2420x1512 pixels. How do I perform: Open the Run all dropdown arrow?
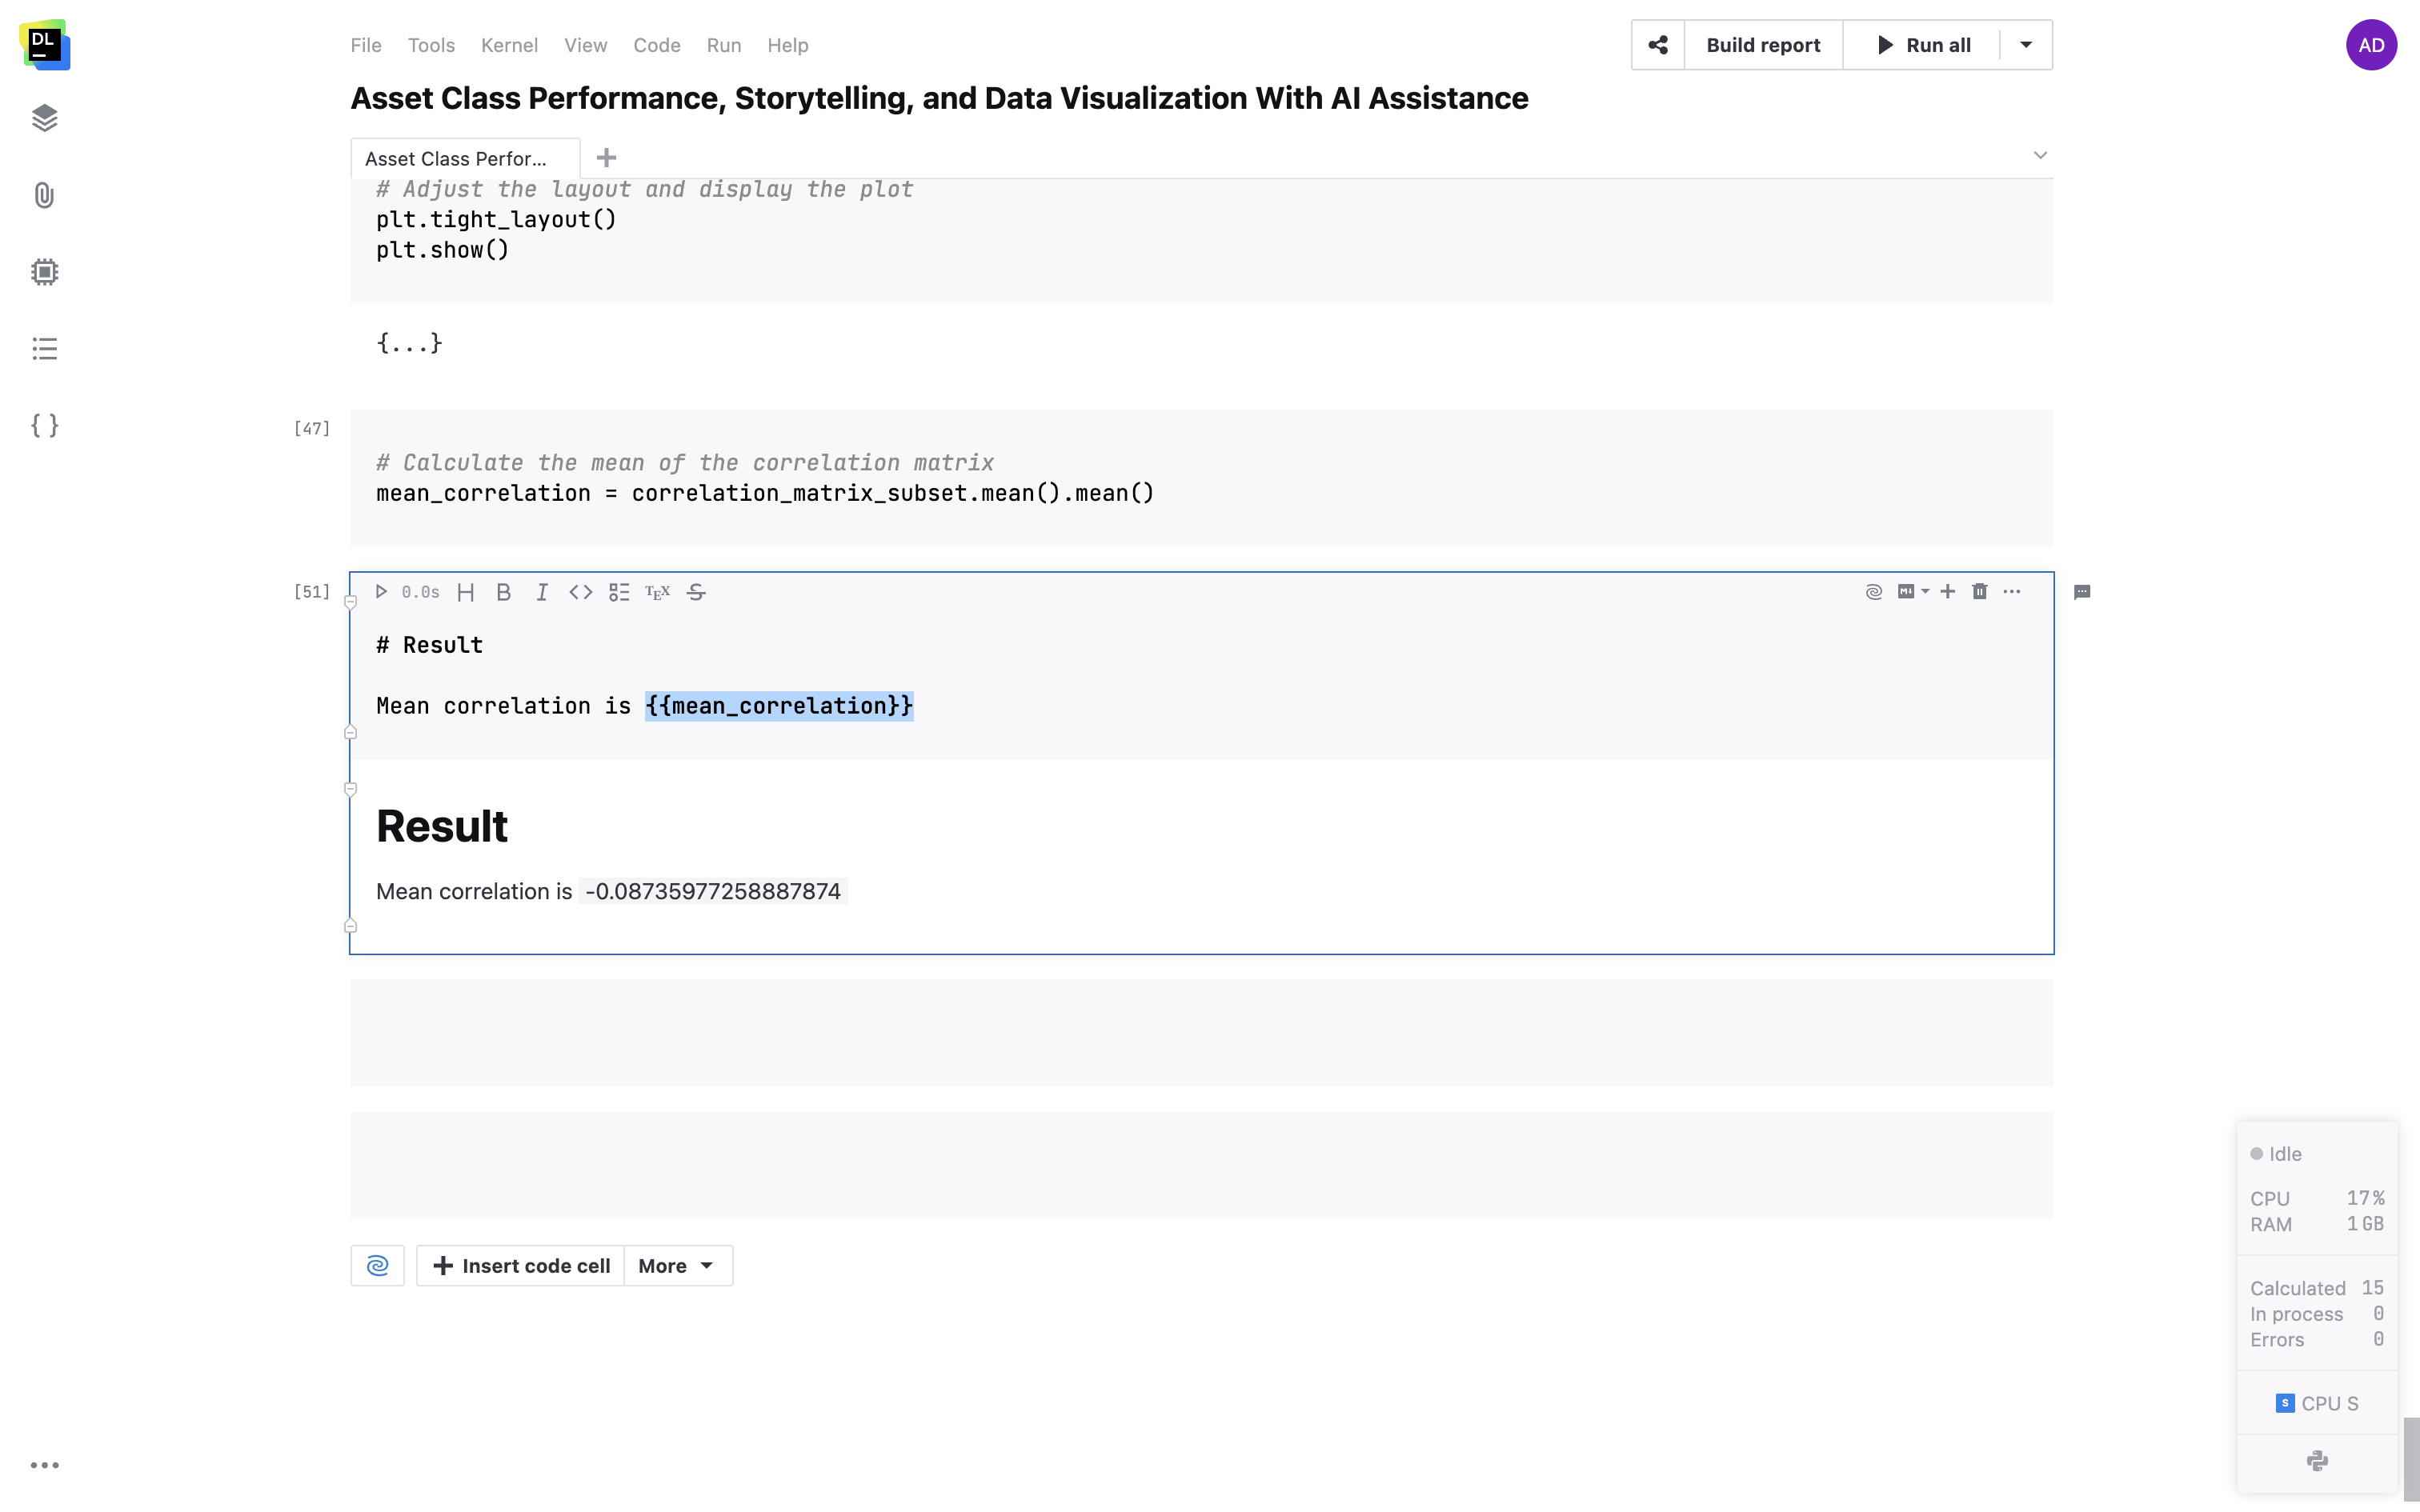tap(2025, 45)
